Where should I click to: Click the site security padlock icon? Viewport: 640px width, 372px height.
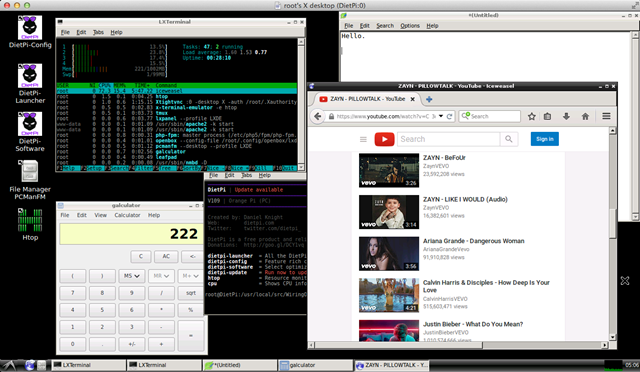tap(331, 116)
